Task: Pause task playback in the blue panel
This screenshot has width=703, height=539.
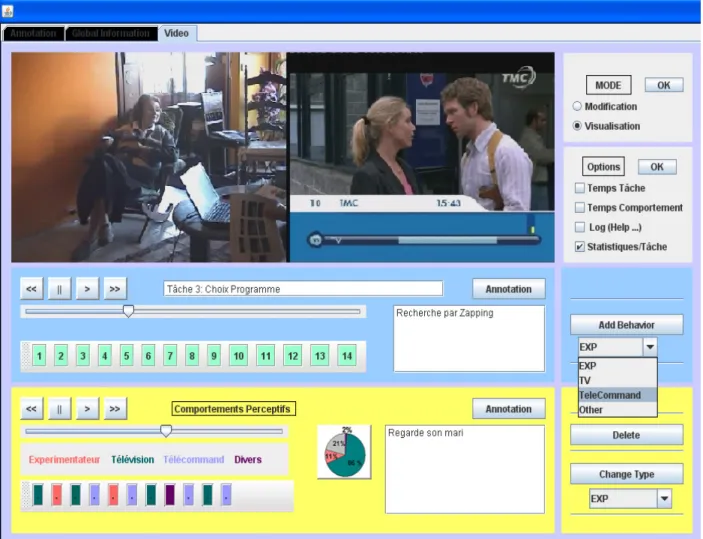Action: click(x=59, y=289)
